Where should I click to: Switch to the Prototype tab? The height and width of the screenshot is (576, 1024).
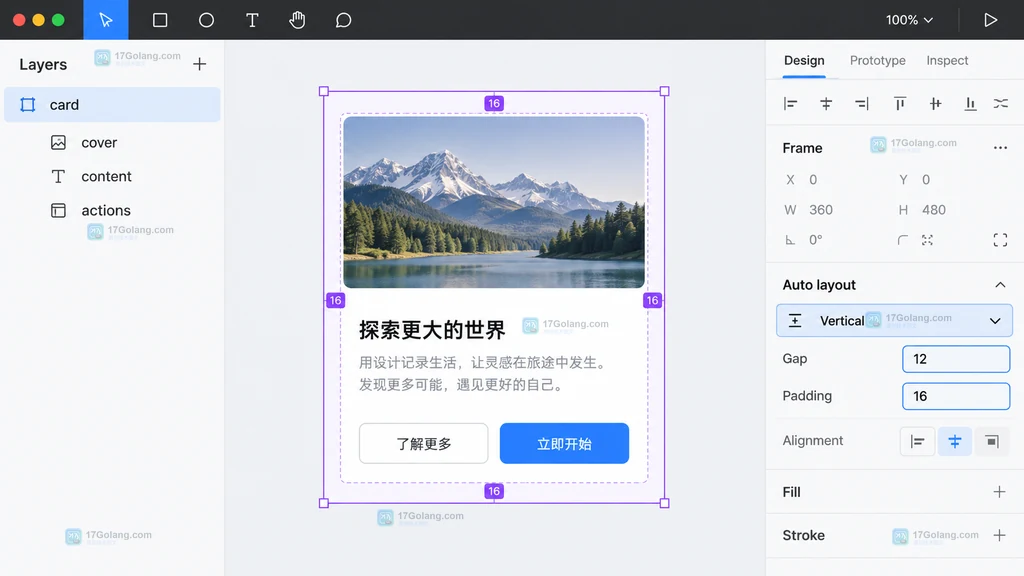[x=877, y=60]
